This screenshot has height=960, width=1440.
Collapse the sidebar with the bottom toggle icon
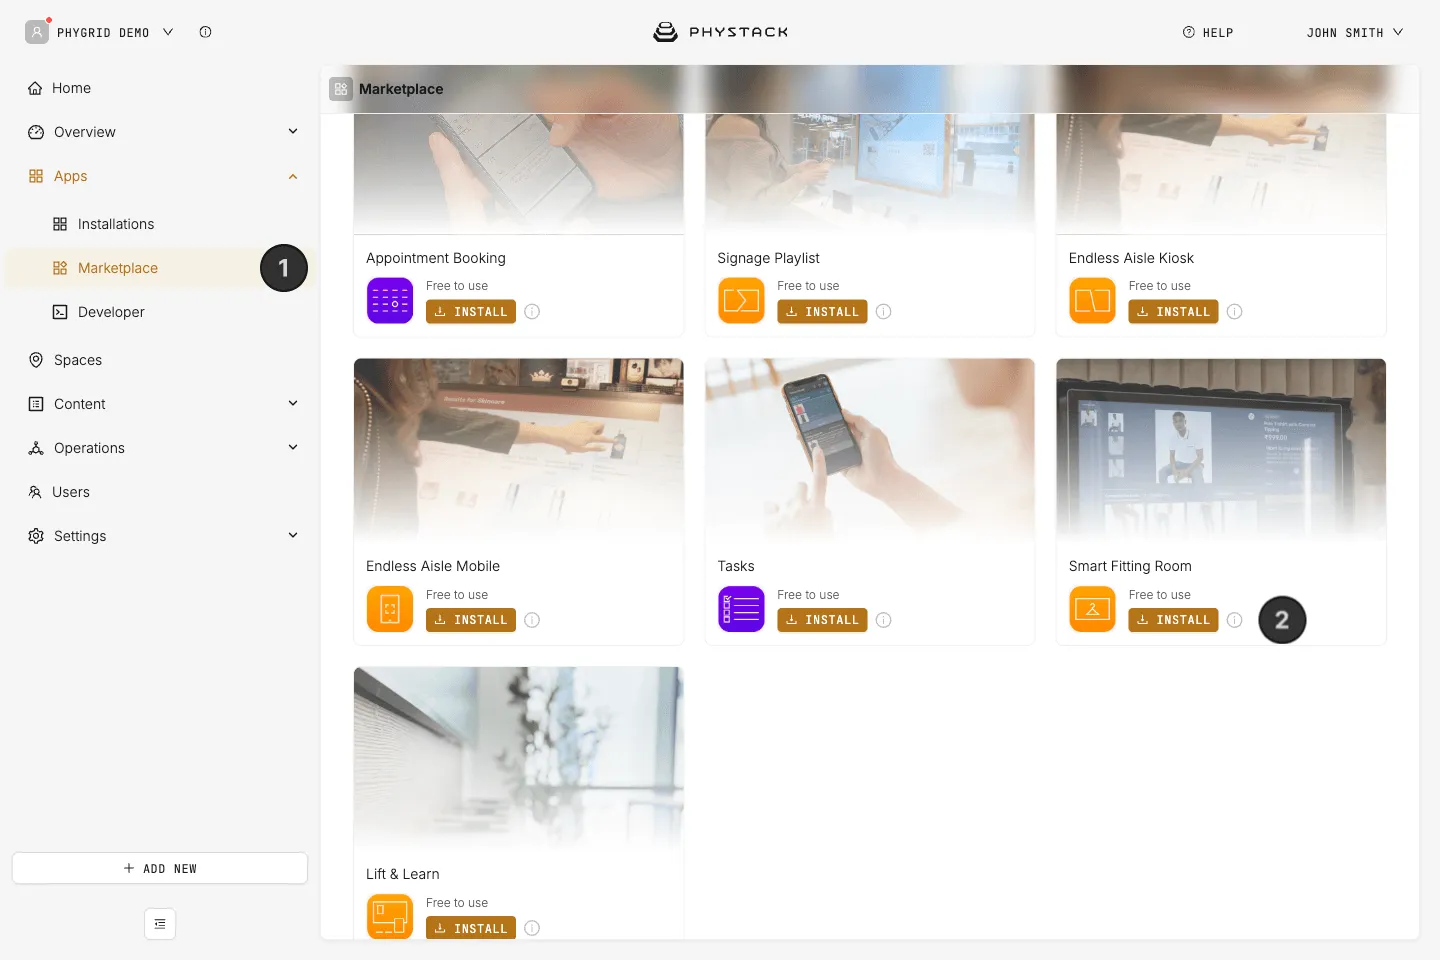point(160,924)
